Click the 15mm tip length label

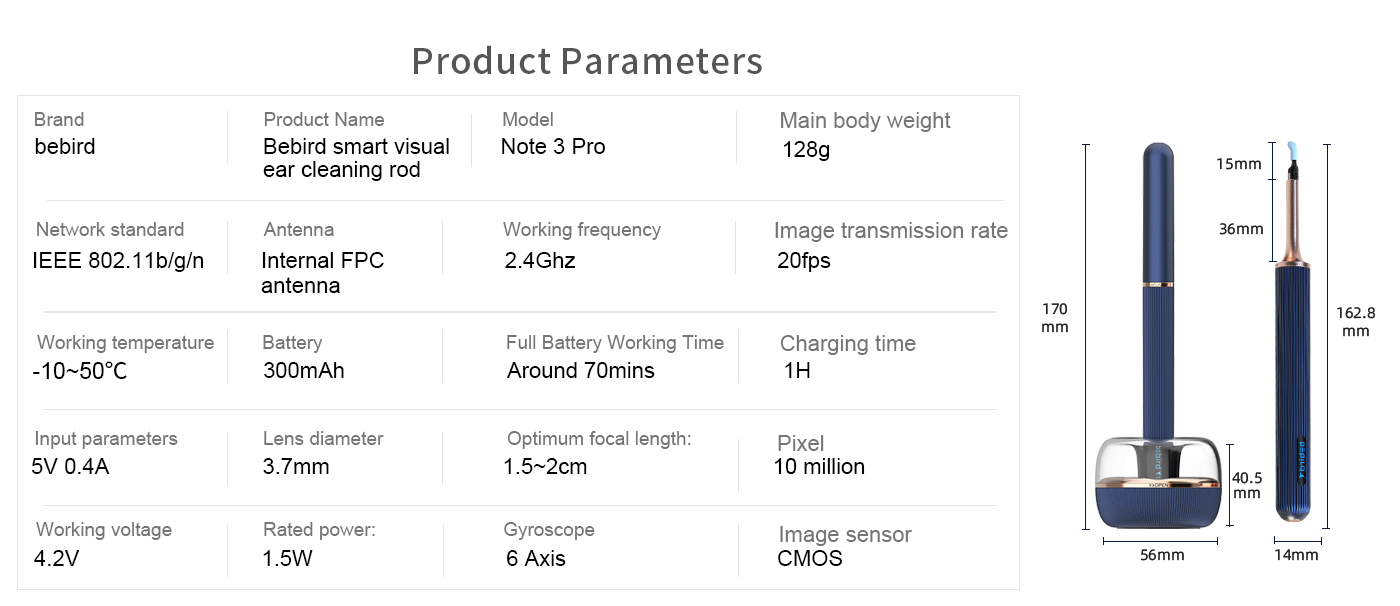coord(1239,164)
